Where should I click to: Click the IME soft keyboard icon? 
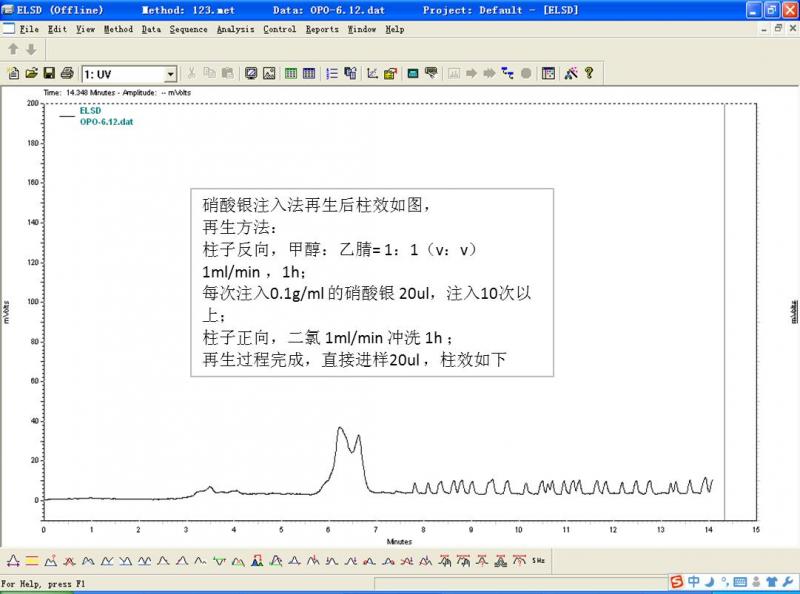740,582
